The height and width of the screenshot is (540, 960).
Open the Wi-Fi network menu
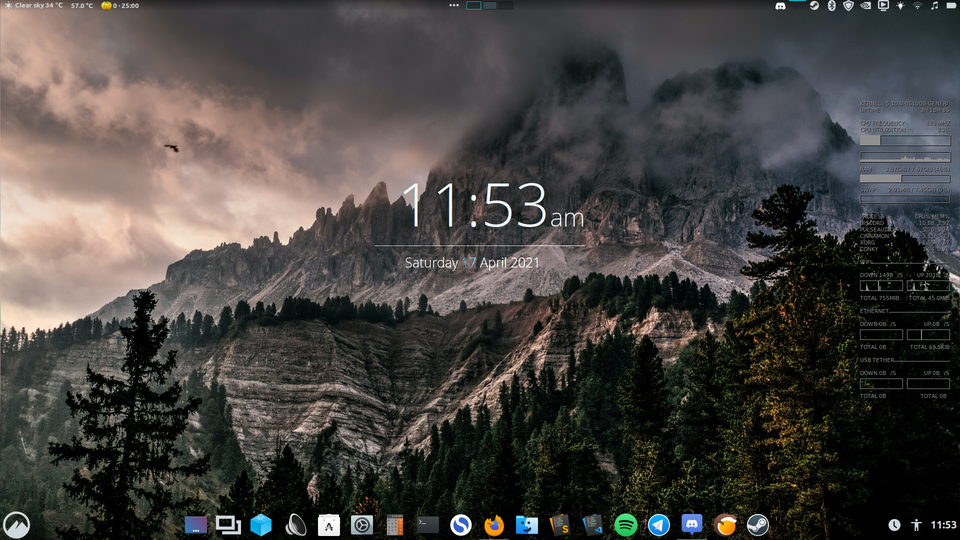[917, 6]
